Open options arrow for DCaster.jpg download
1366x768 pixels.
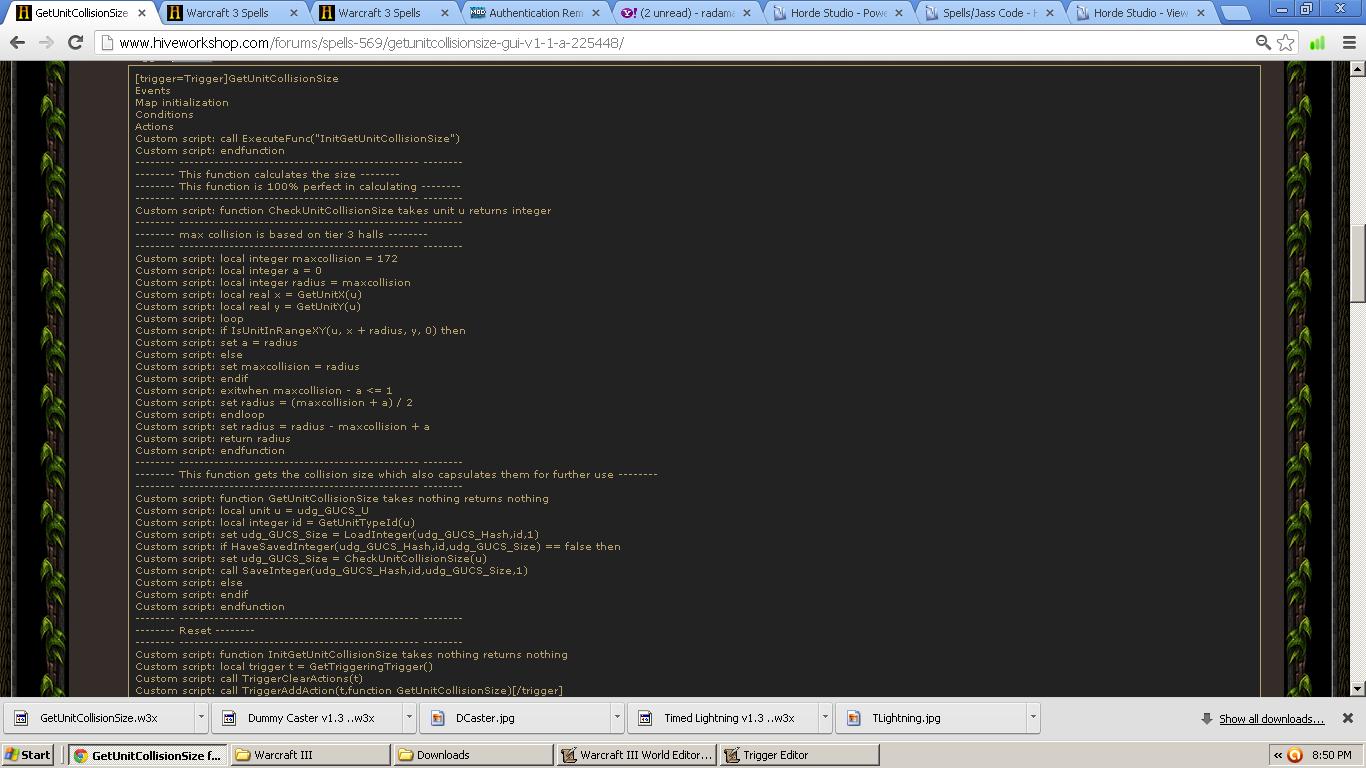click(x=617, y=718)
